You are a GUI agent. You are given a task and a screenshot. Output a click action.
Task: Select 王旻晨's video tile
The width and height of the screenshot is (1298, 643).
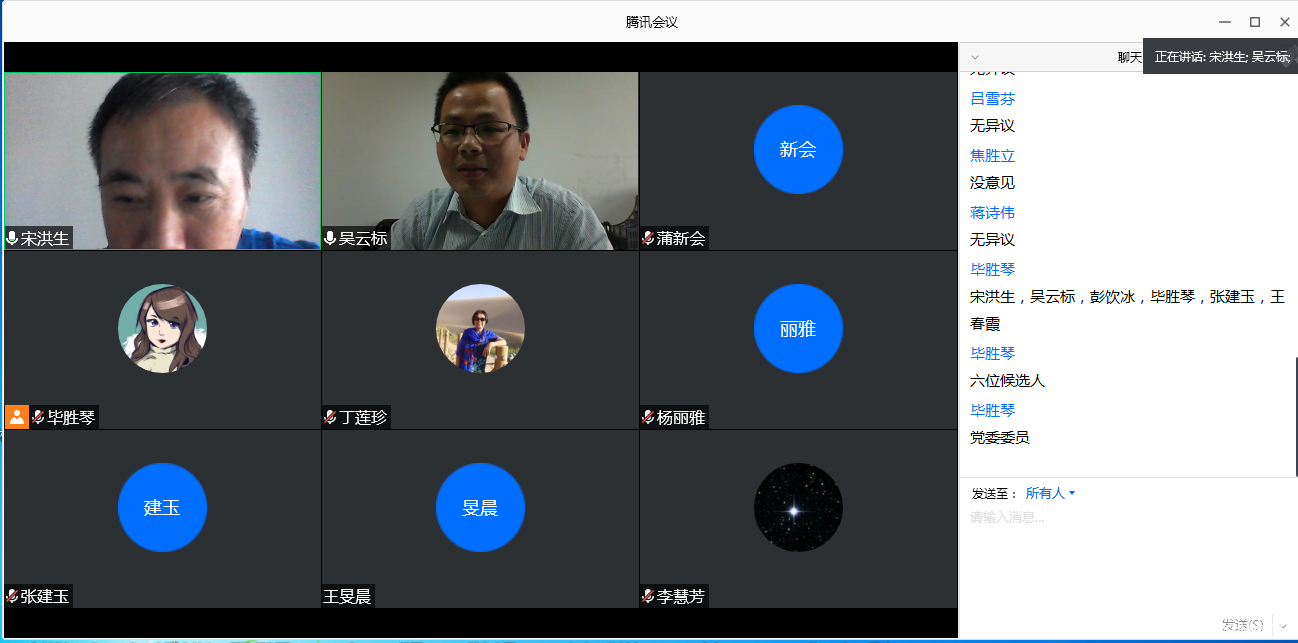[x=480, y=507]
